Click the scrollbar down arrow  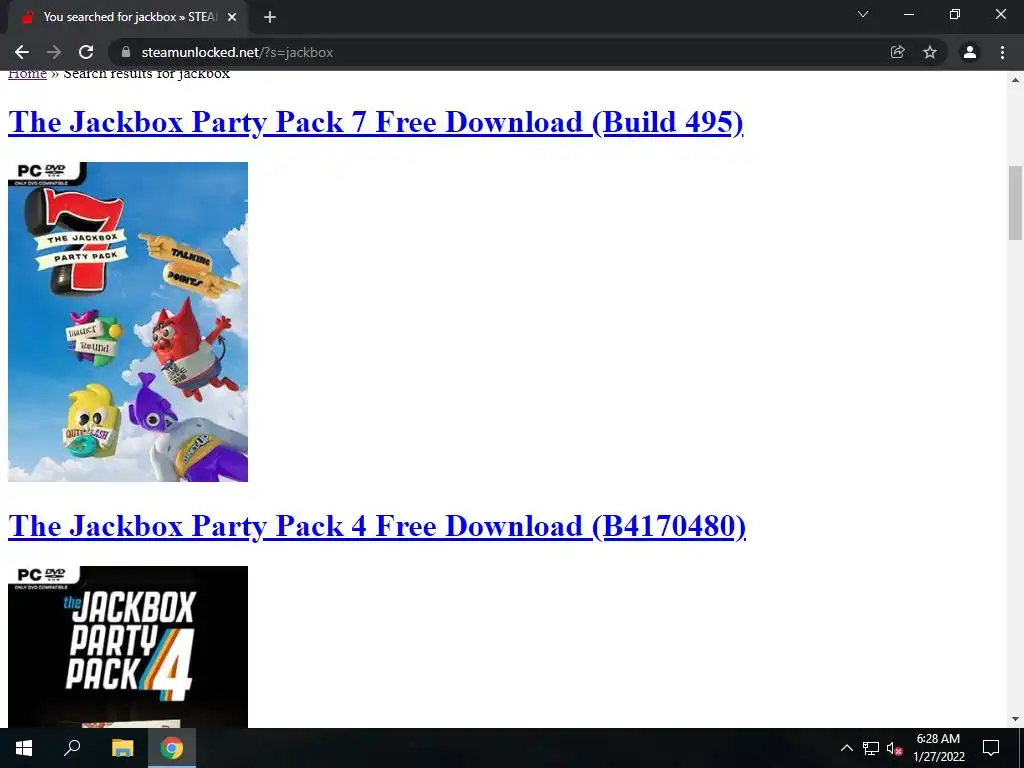coord(1015,719)
